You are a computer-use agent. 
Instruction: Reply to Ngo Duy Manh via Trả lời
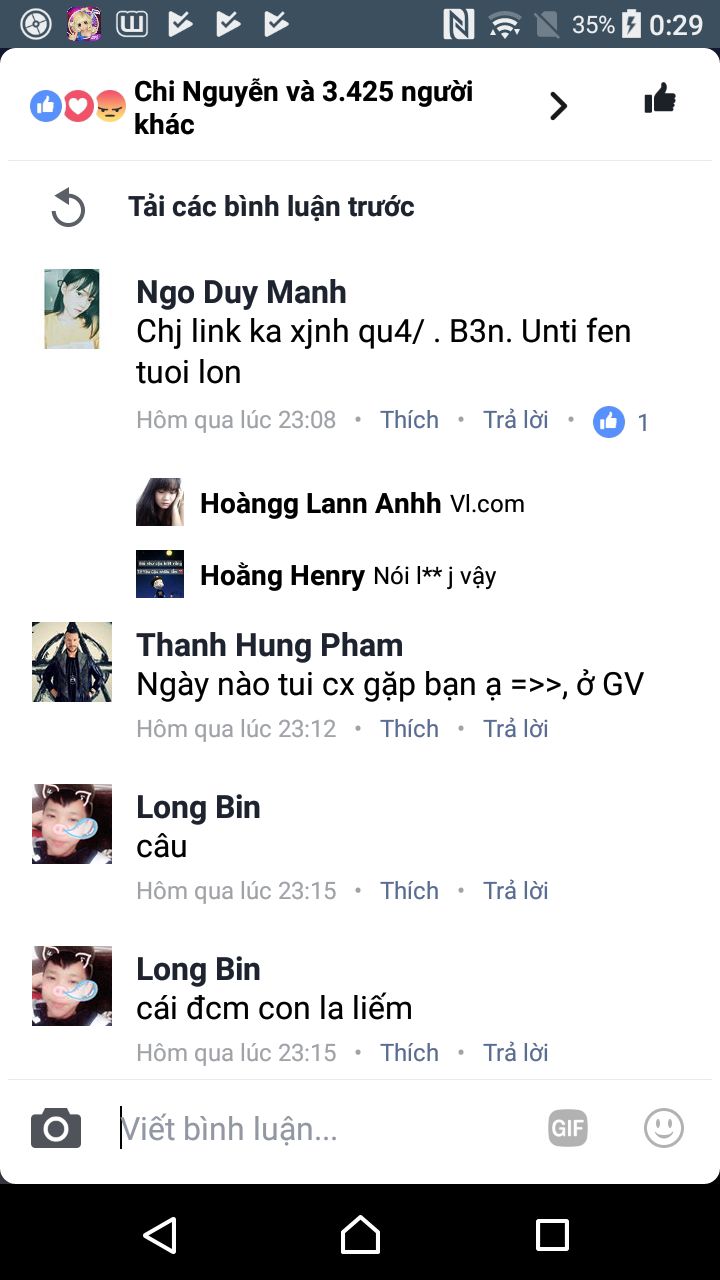coord(516,420)
